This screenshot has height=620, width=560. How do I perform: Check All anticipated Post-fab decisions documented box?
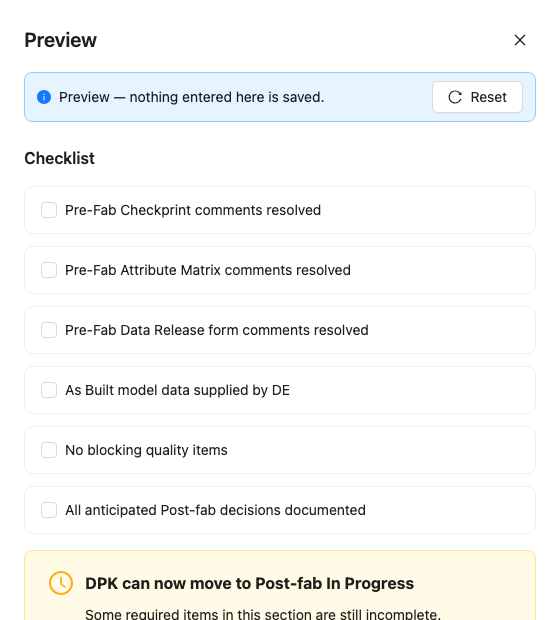click(49, 510)
